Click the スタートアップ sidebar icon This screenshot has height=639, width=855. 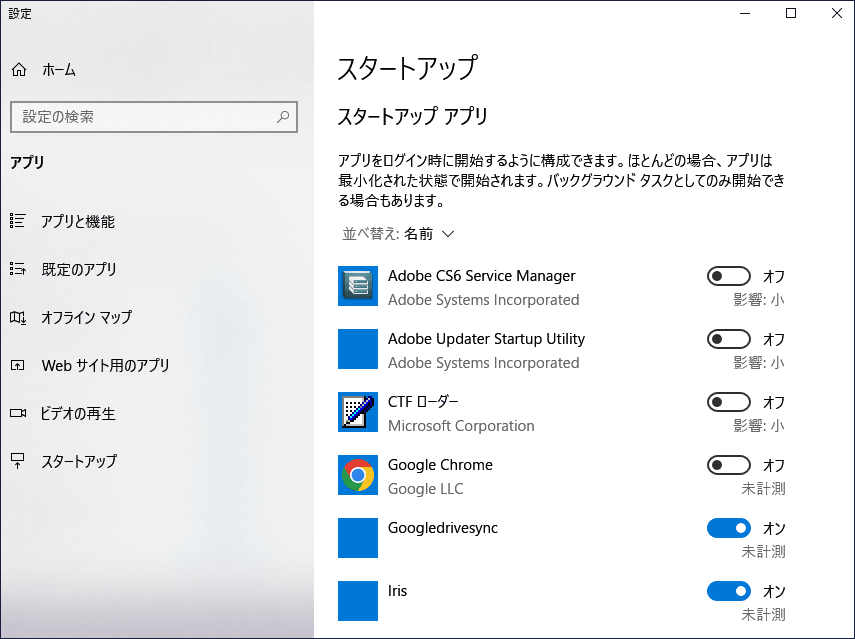coord(18,462)
